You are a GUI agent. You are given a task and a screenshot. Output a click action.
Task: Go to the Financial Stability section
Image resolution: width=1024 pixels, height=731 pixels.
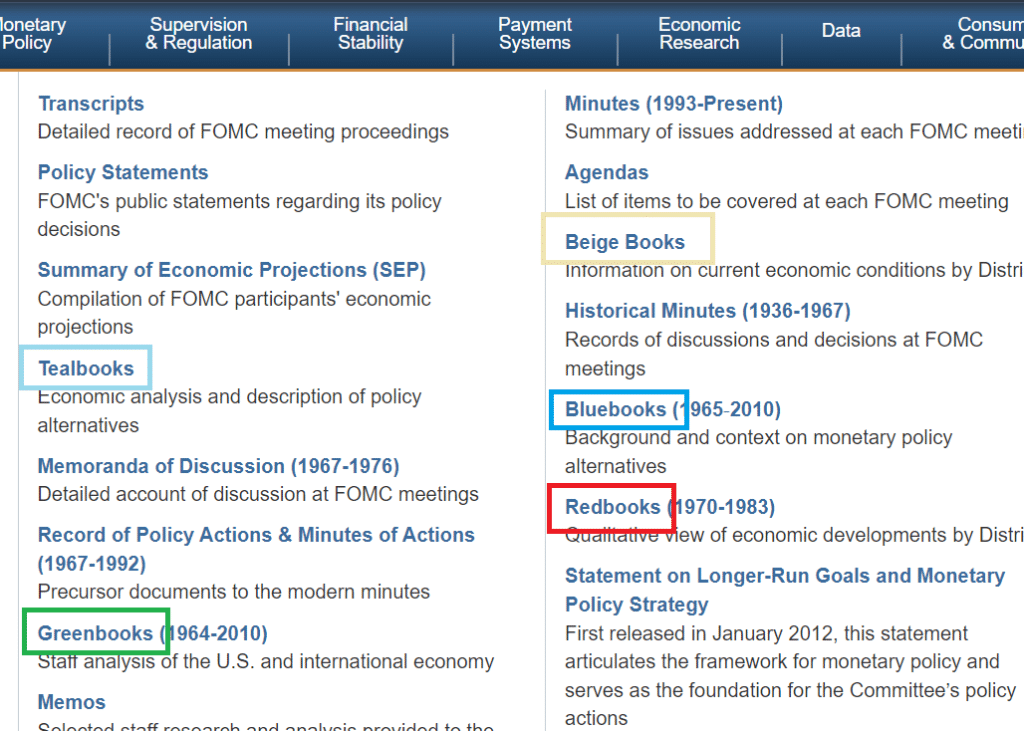[370, 33]
